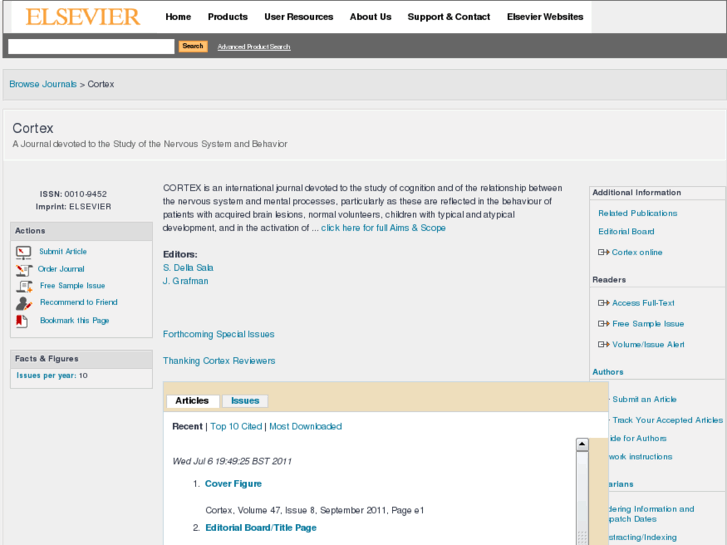Image resolution: width=727 pixels, height=545 pixels.
Task: Open Editorial Board sidebar link
Action: [x=626, y=231]
